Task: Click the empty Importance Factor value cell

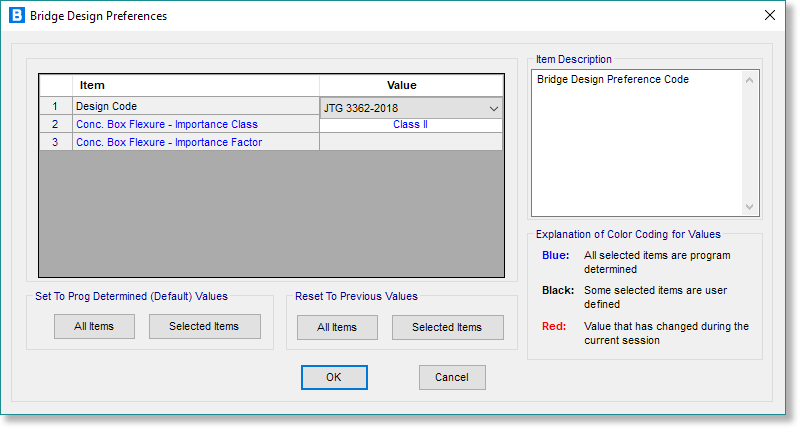Action: click(x=410, y=142)
